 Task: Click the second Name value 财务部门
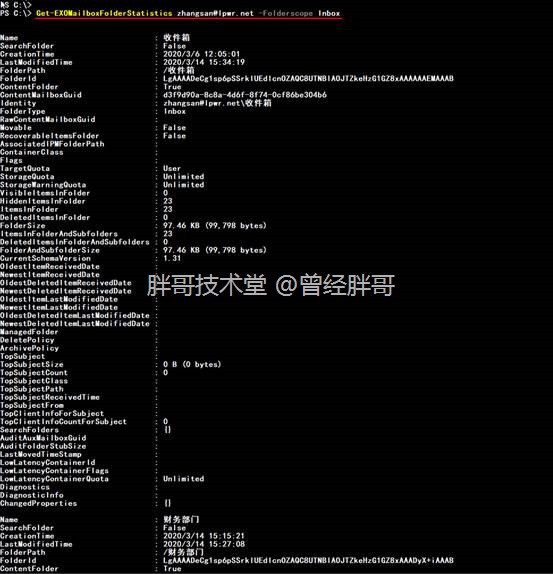181,519
